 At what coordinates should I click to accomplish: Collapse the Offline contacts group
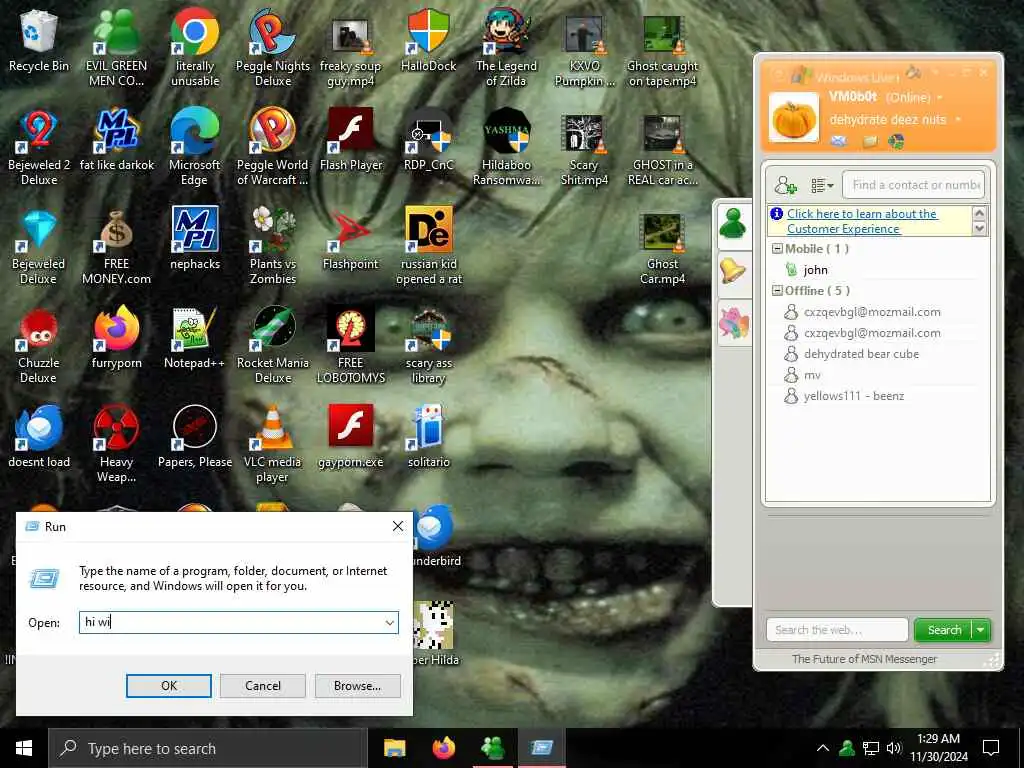click(x=777, y=291)
